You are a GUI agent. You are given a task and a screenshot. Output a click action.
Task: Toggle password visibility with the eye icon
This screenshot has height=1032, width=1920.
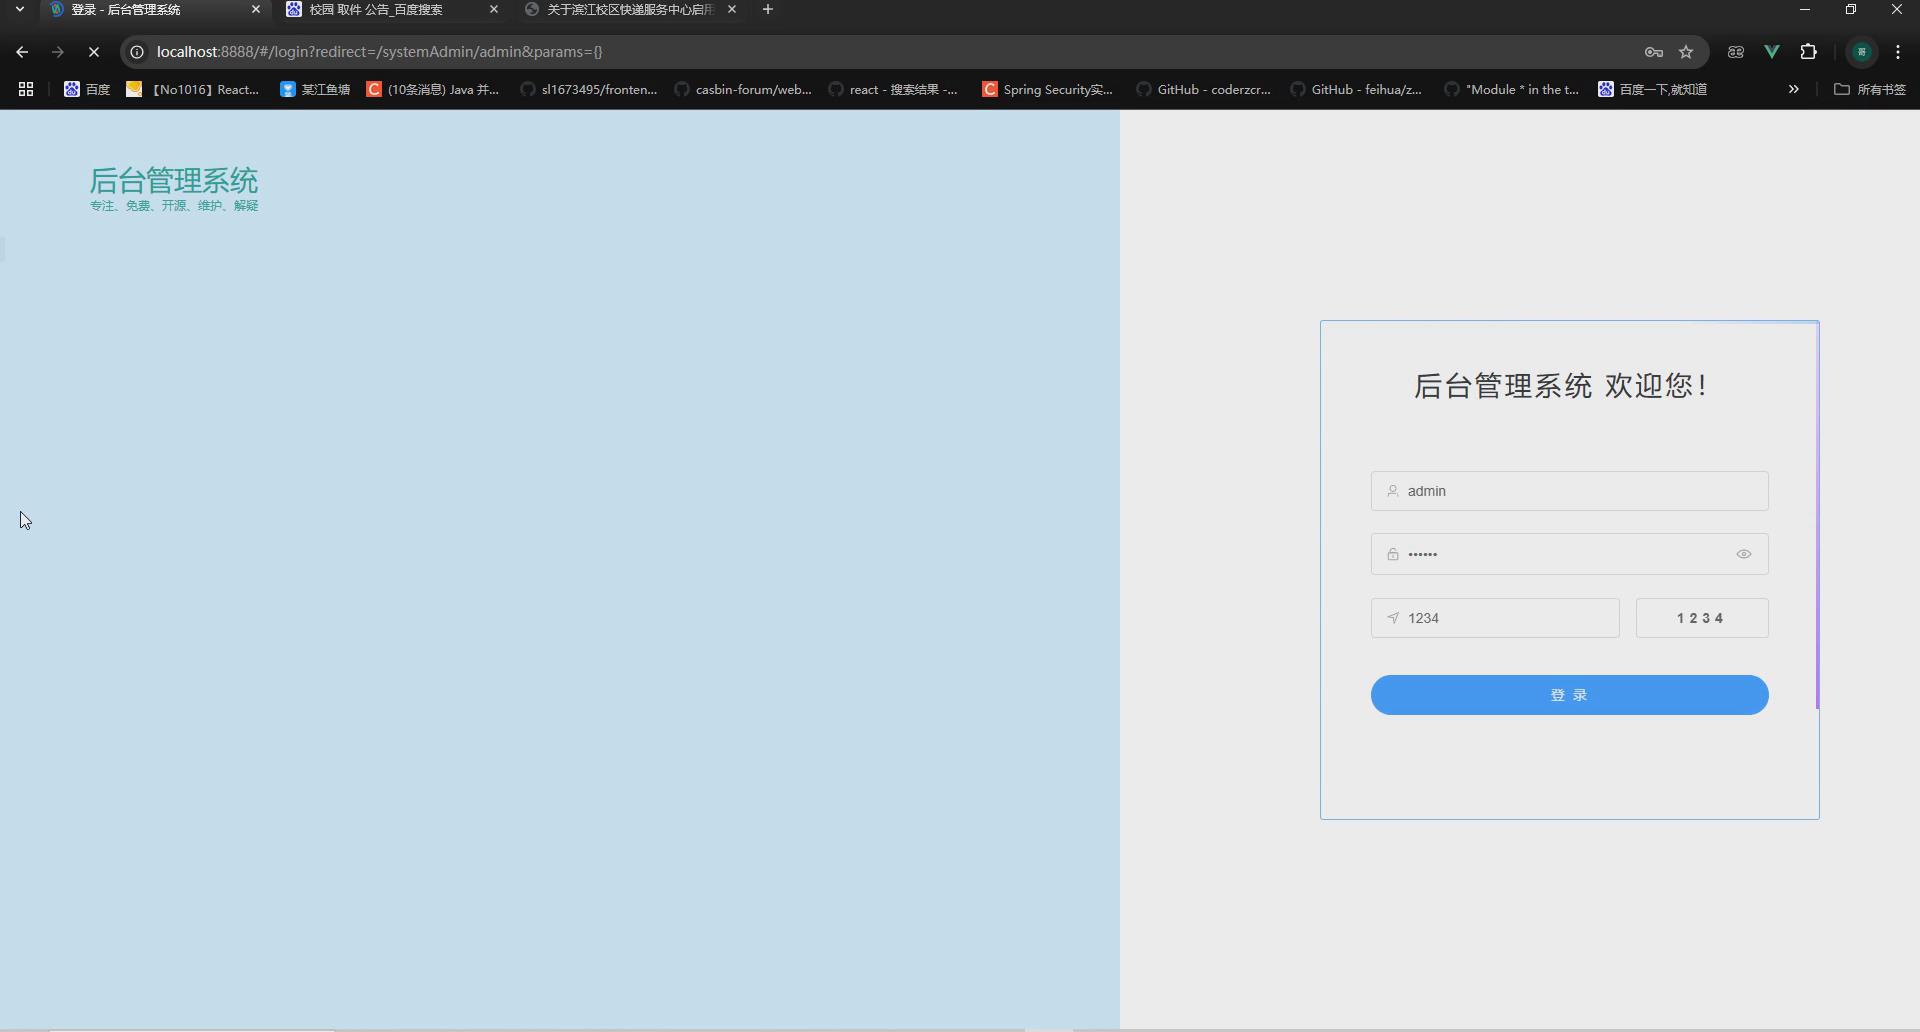point(1744,553)
